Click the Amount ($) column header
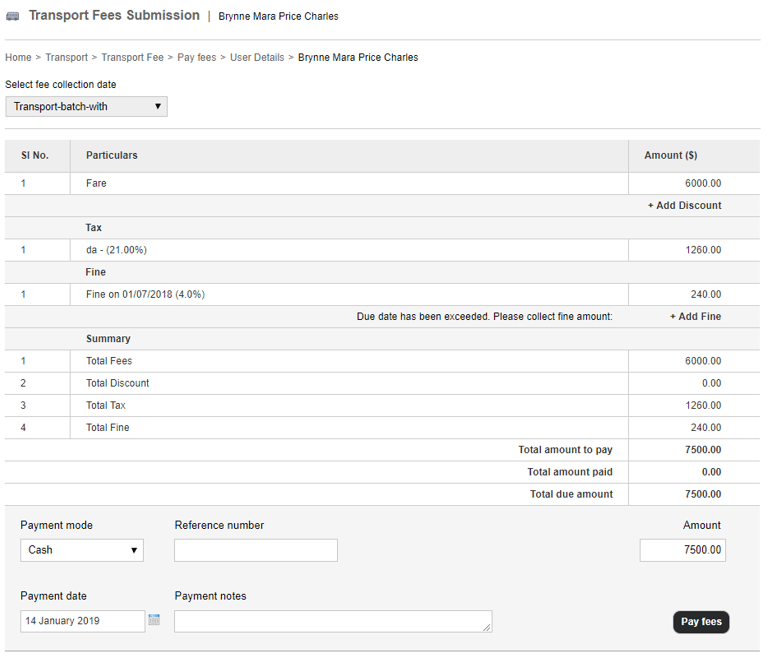 (671, 155)
